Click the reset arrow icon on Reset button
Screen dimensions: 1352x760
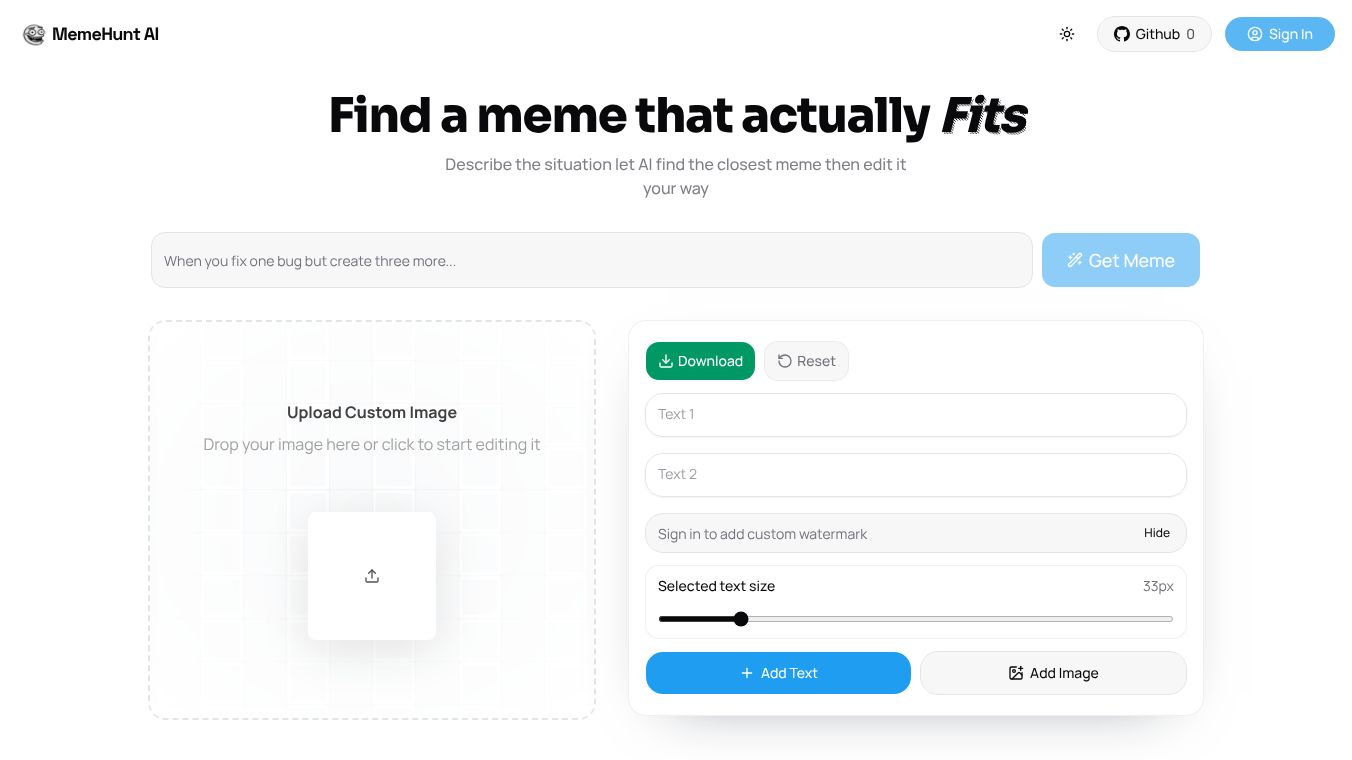point(785,361)
